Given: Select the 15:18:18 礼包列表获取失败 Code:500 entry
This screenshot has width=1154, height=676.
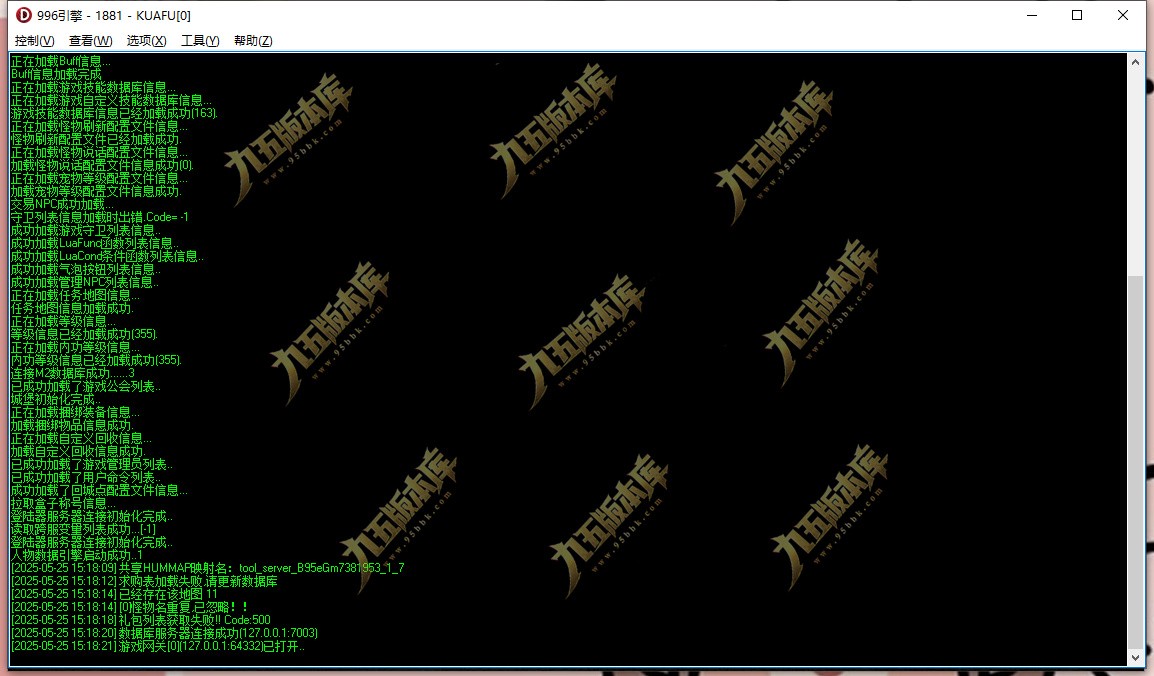Looking at the screenshot, I should [141, 620].
